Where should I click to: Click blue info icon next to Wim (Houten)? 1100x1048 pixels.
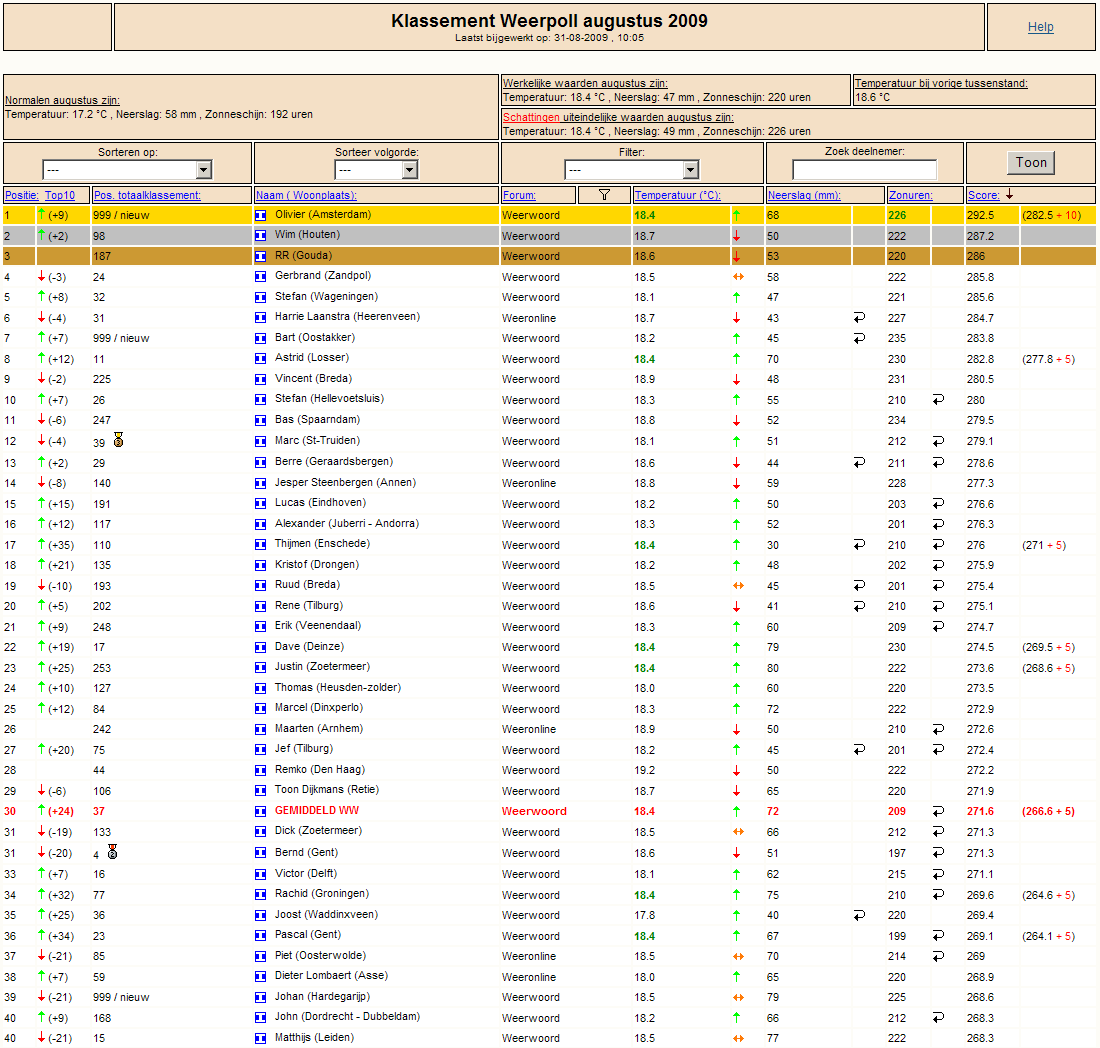(260, 236)
